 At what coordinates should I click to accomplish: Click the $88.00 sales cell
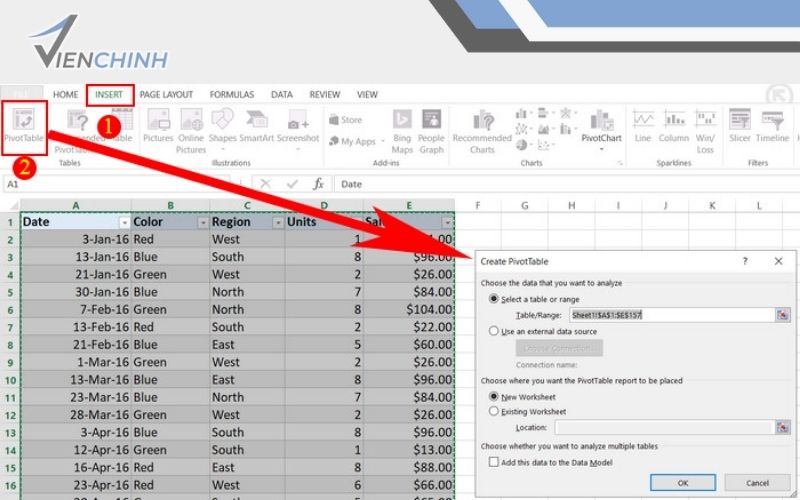(x=409, y=467)
